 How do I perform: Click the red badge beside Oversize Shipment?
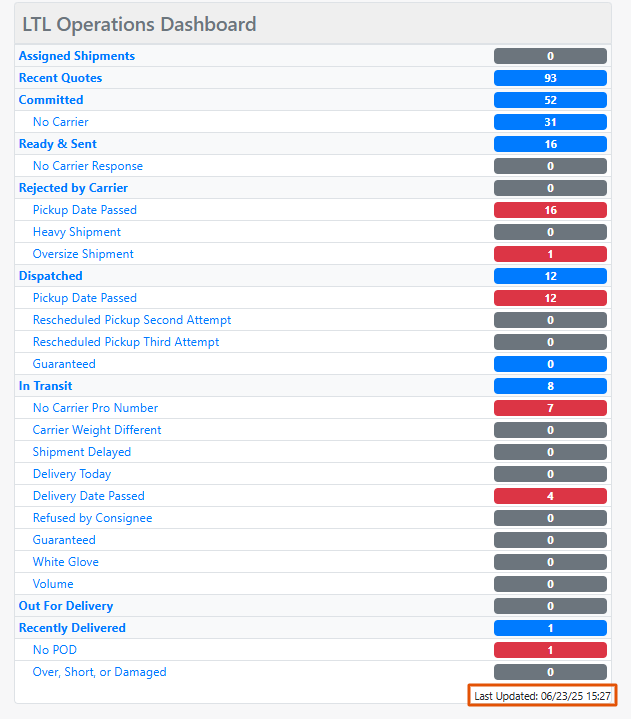pos(550,254)
